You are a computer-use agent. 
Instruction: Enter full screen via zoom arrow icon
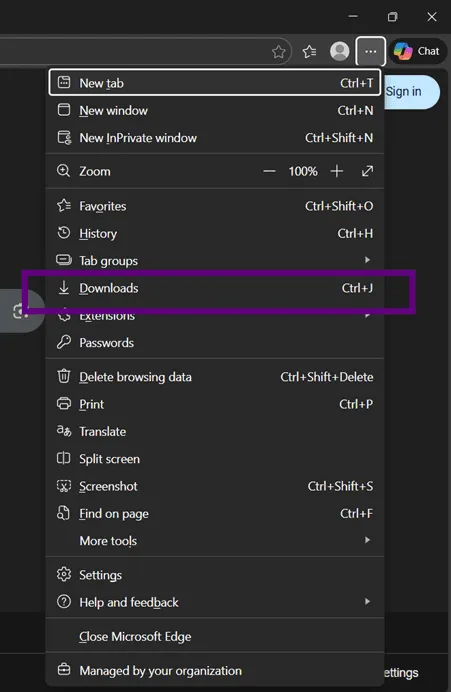367,171
